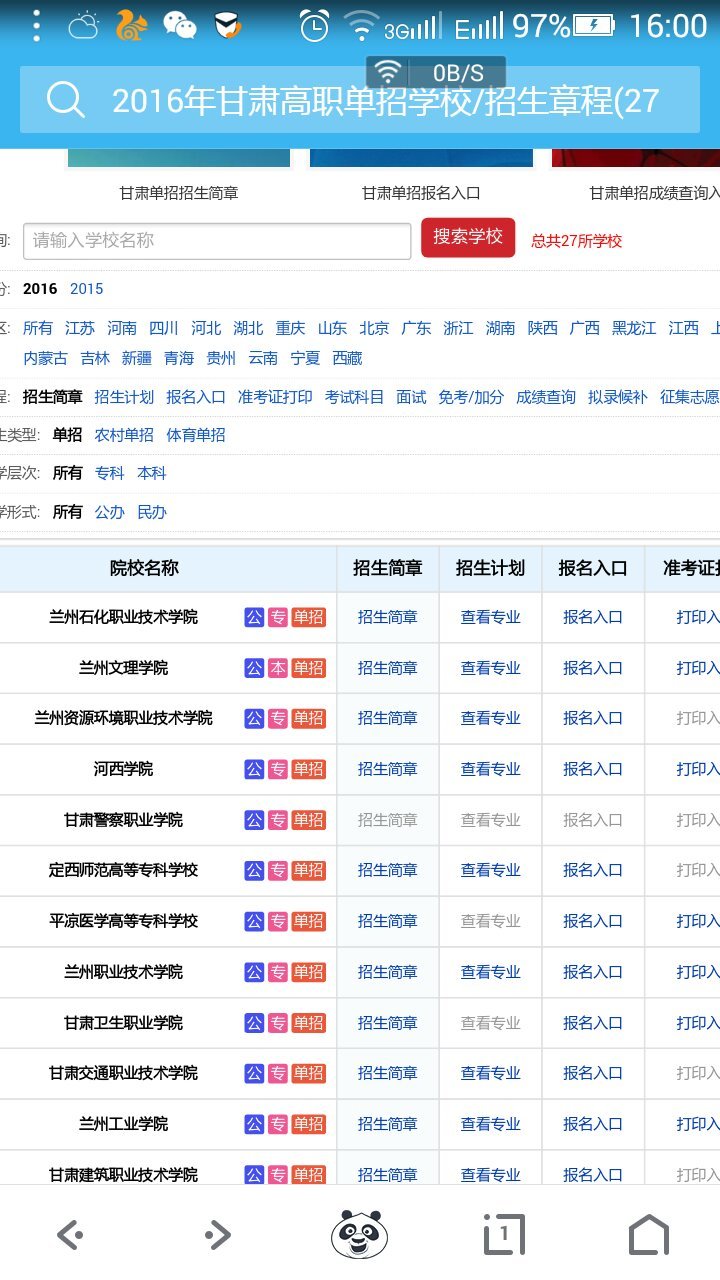Switch to the 招生计划 section tab

click(x=124, y=397)
